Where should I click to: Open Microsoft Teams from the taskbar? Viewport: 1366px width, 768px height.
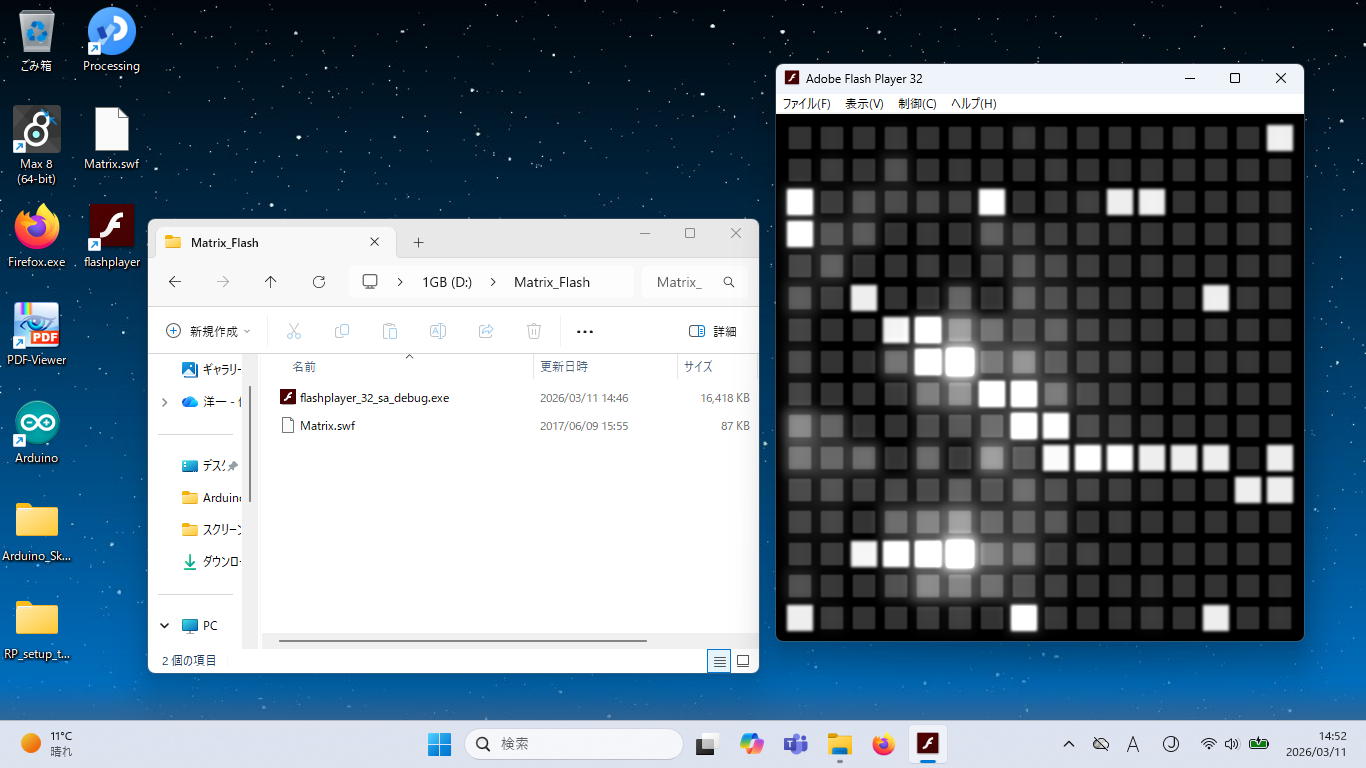click(796, 744)
